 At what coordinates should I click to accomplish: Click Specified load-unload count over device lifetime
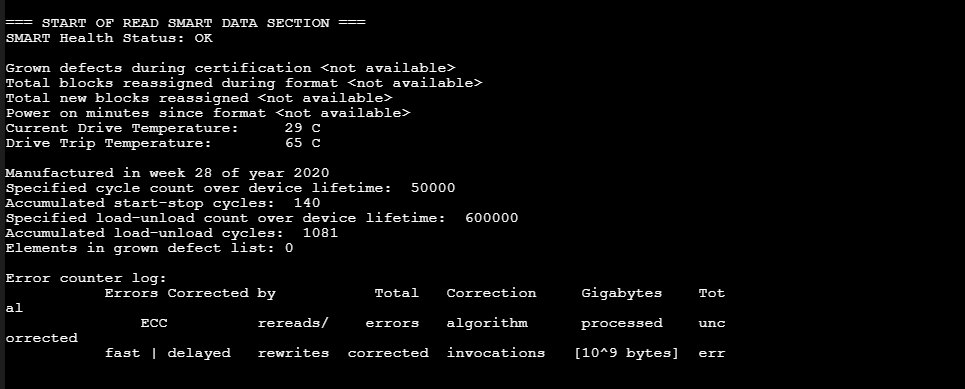coord(226,218)
